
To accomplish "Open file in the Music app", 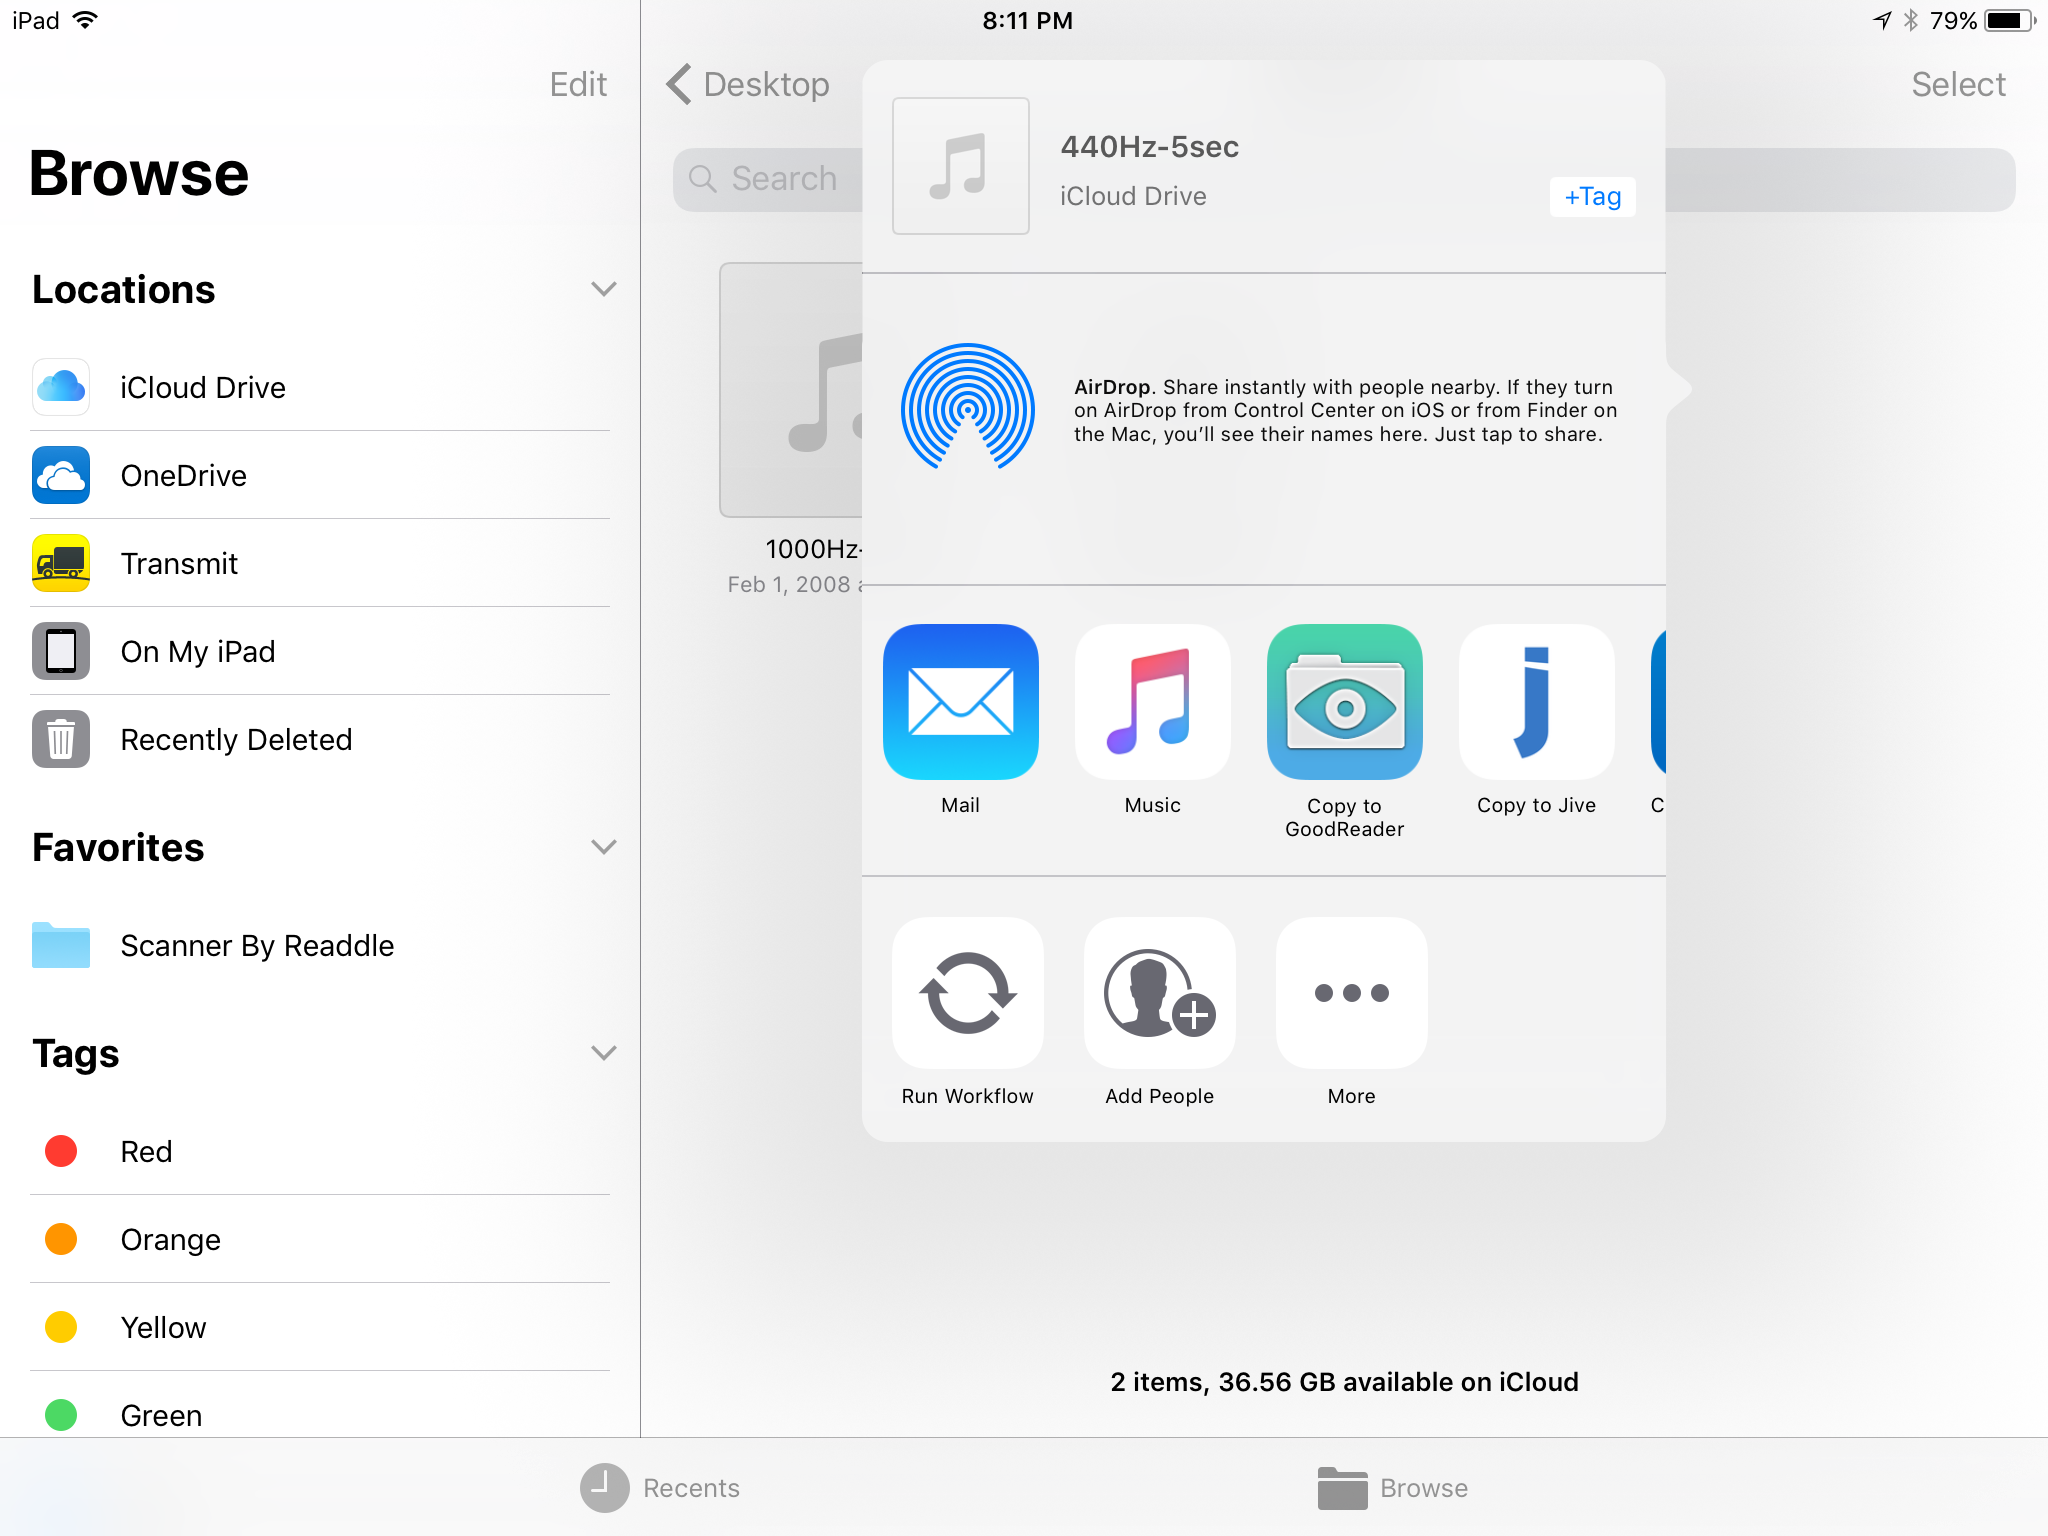I will (x=1152, y=702).
